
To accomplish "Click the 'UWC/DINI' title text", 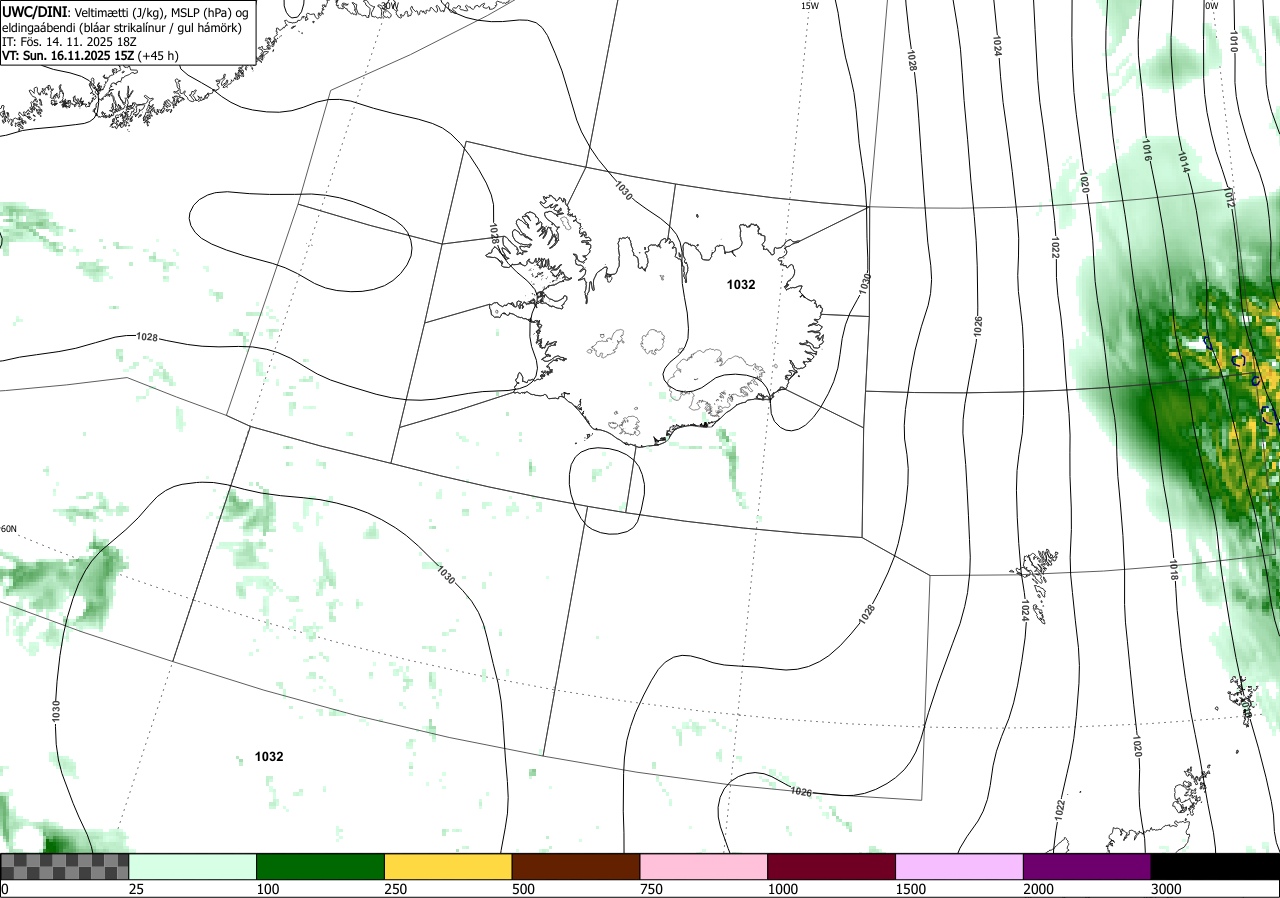I will (x=34, y=11).
